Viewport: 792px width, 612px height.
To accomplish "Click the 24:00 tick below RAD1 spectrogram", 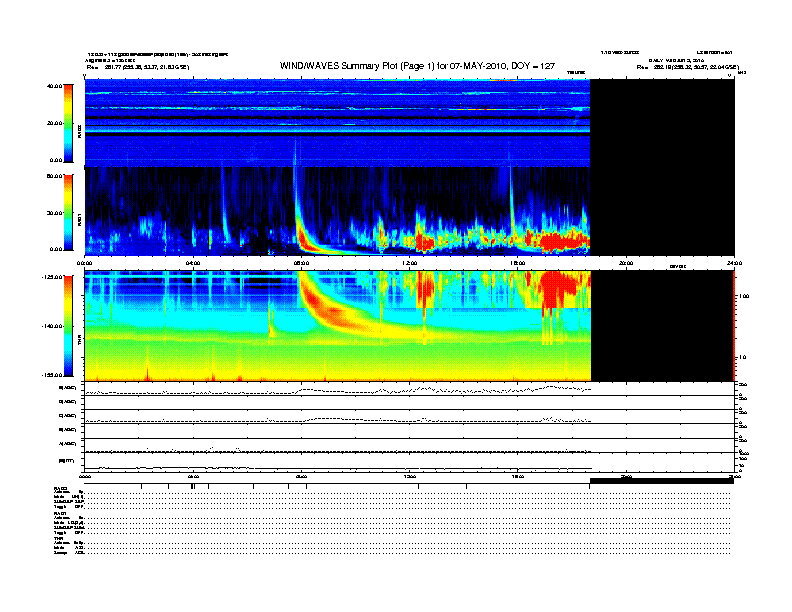I will pos(734,263).
